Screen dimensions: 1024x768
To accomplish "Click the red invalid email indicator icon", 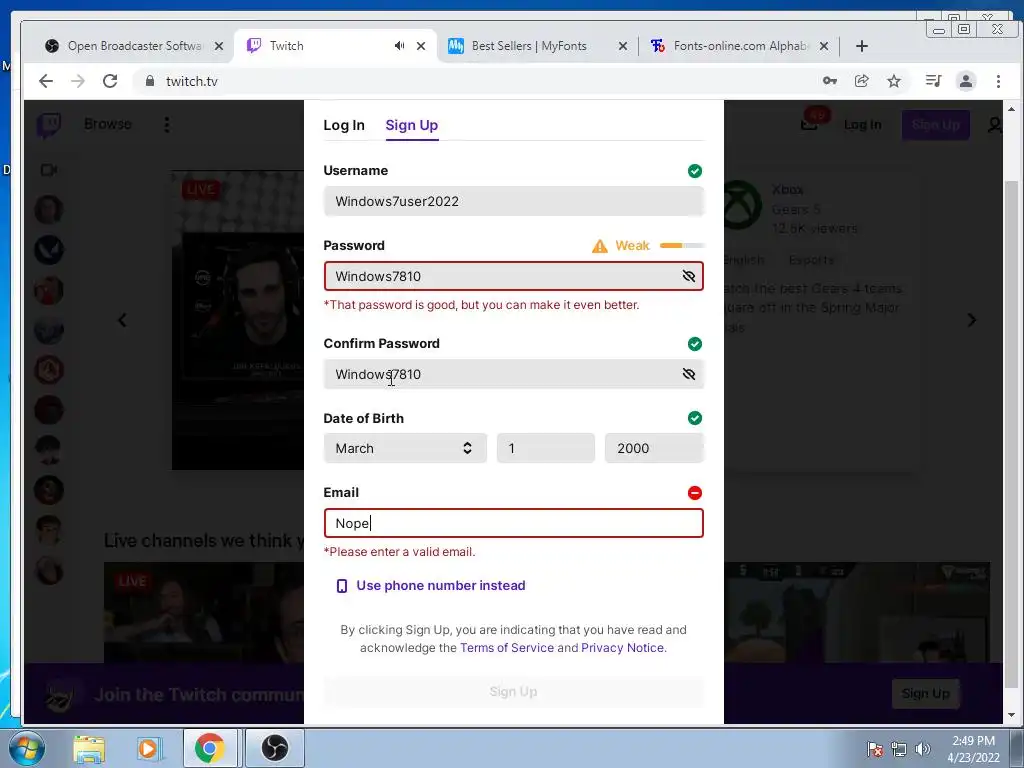I will pos(695,493).
